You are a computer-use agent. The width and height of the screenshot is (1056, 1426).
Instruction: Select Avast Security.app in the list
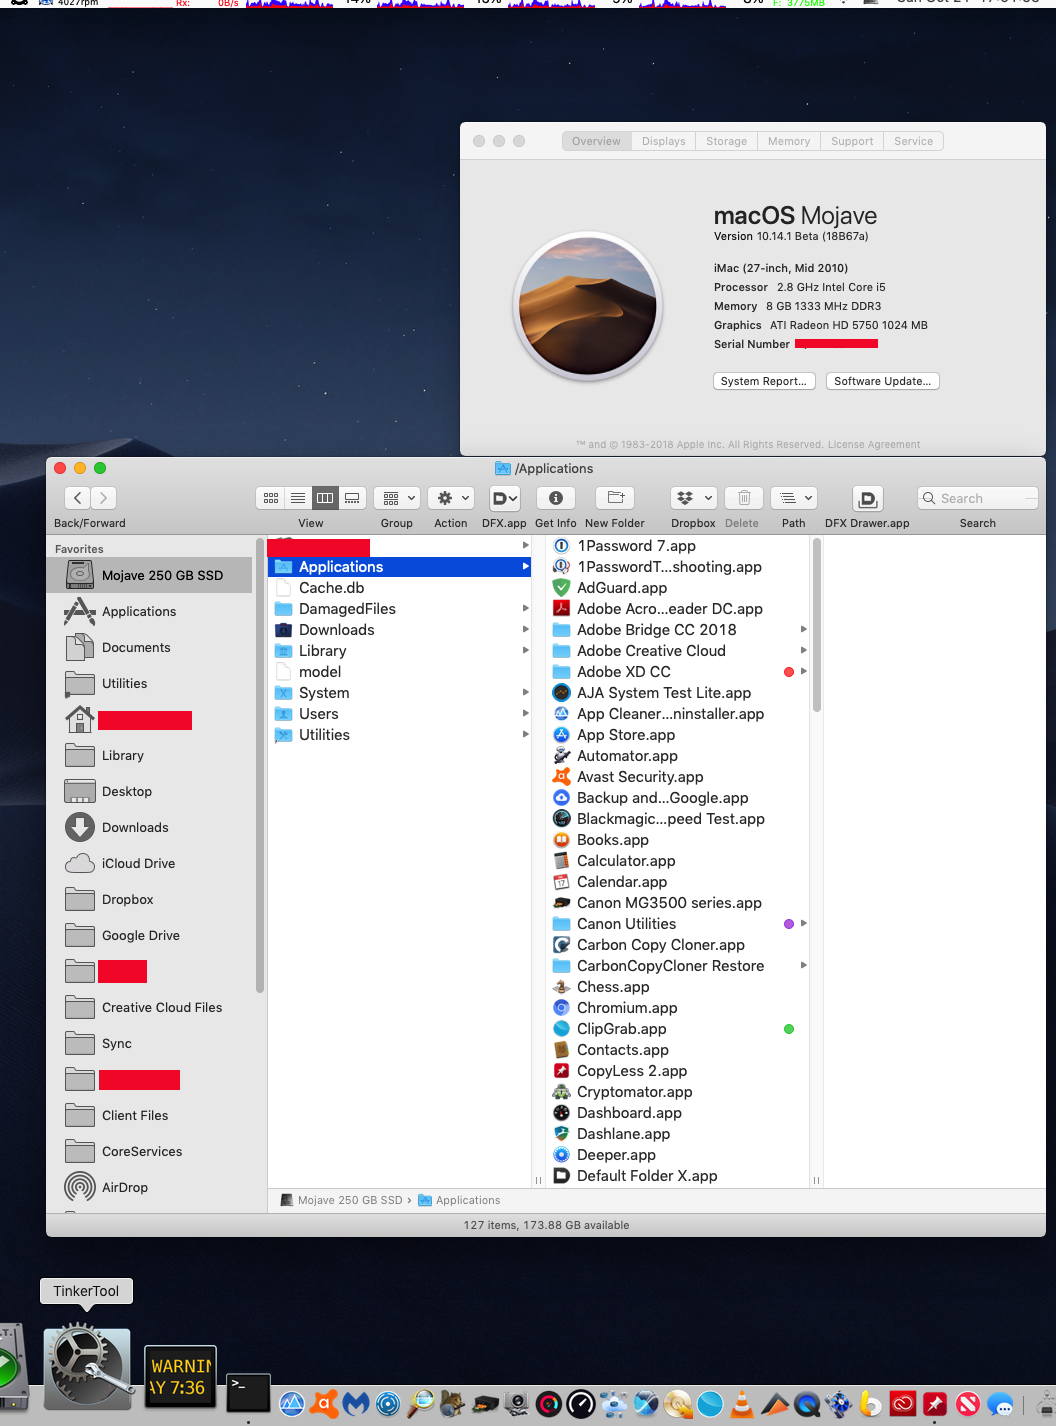(x=640, y=777)
